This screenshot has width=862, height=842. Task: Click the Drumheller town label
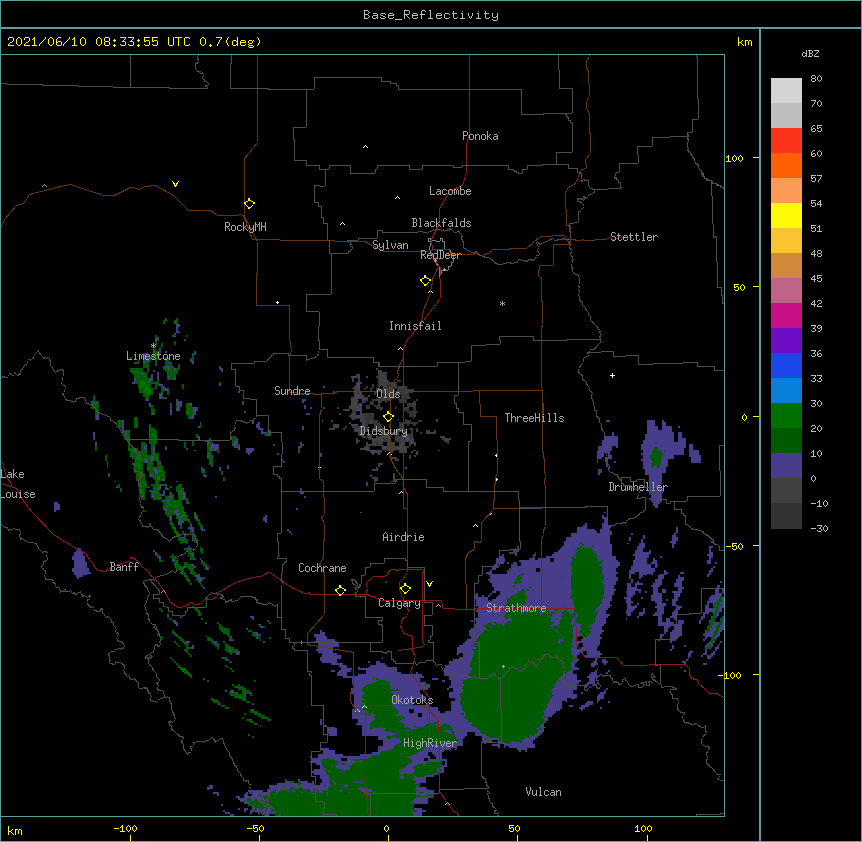(x=638, y=487)
